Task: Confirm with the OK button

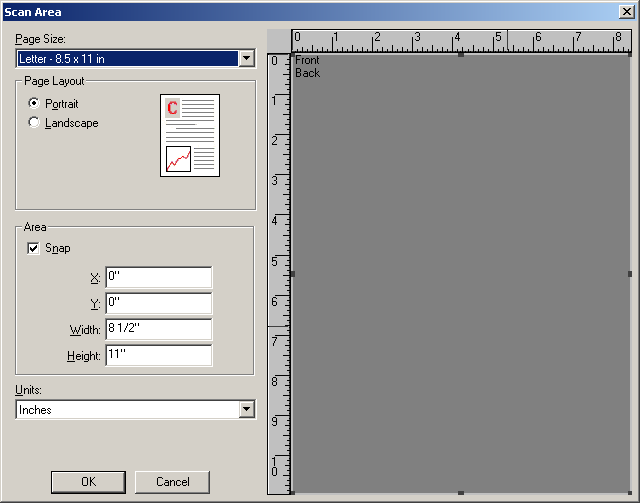Action: tap(89, 482)
